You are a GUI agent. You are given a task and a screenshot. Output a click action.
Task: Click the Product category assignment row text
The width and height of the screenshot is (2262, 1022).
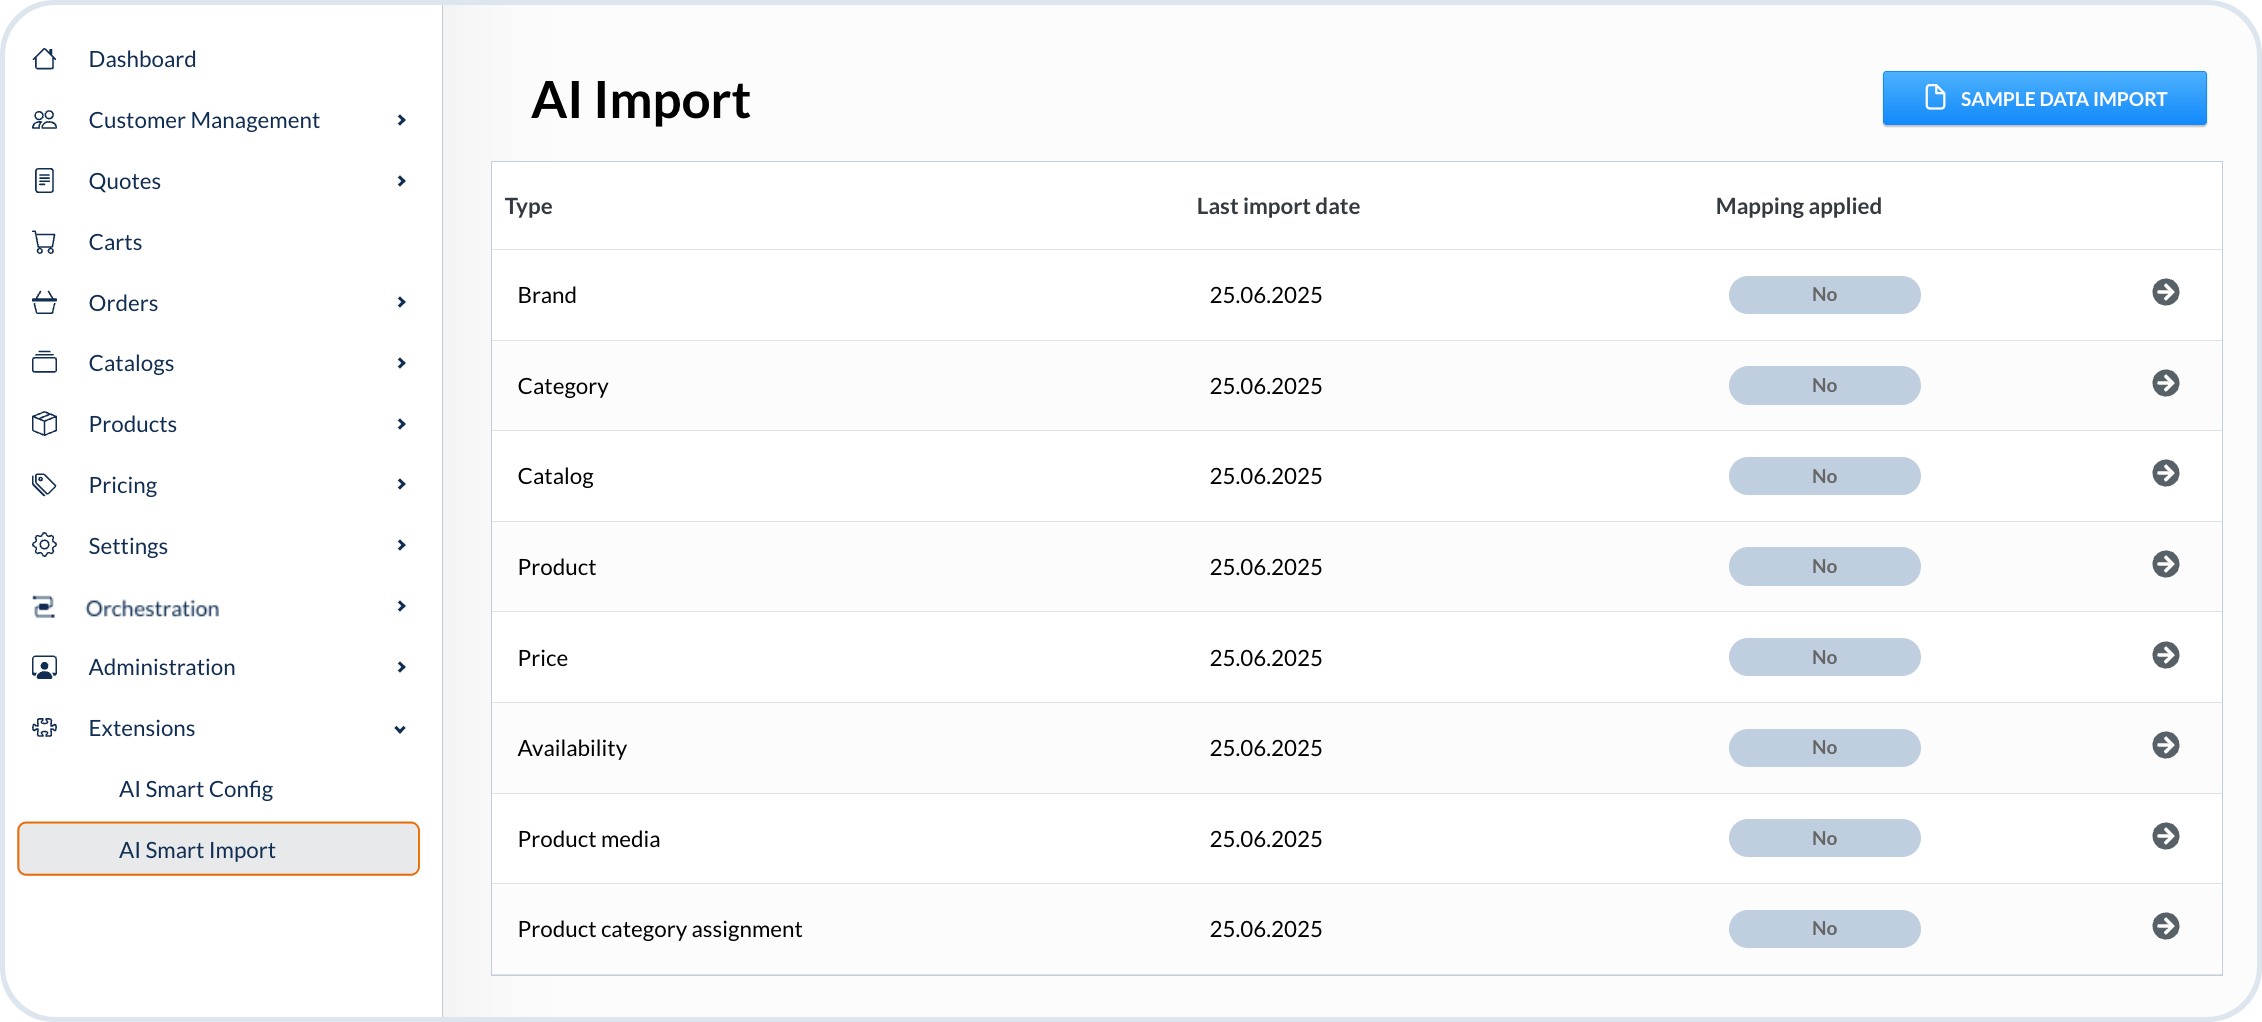coord(659,929)
